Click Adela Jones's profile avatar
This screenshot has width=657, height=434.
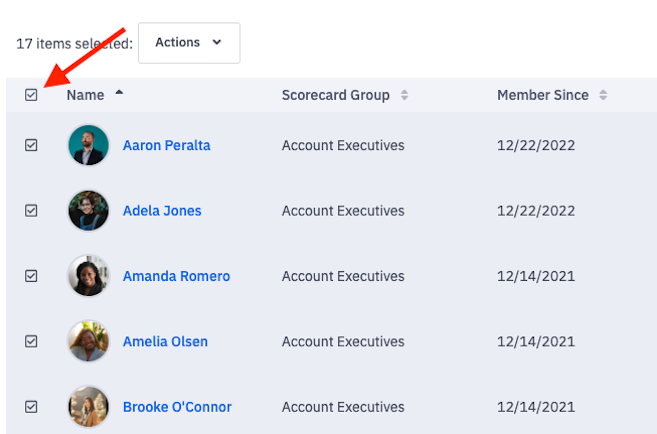88,211
